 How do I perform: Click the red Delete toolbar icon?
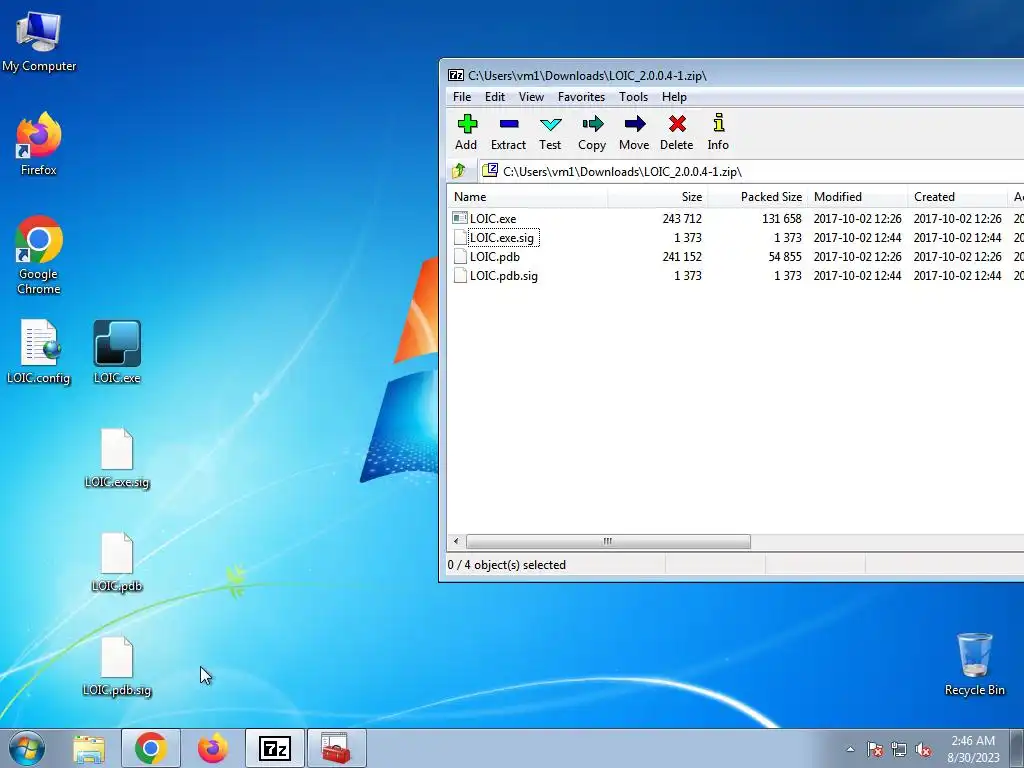pyautogui.click(x=677, y=132)
